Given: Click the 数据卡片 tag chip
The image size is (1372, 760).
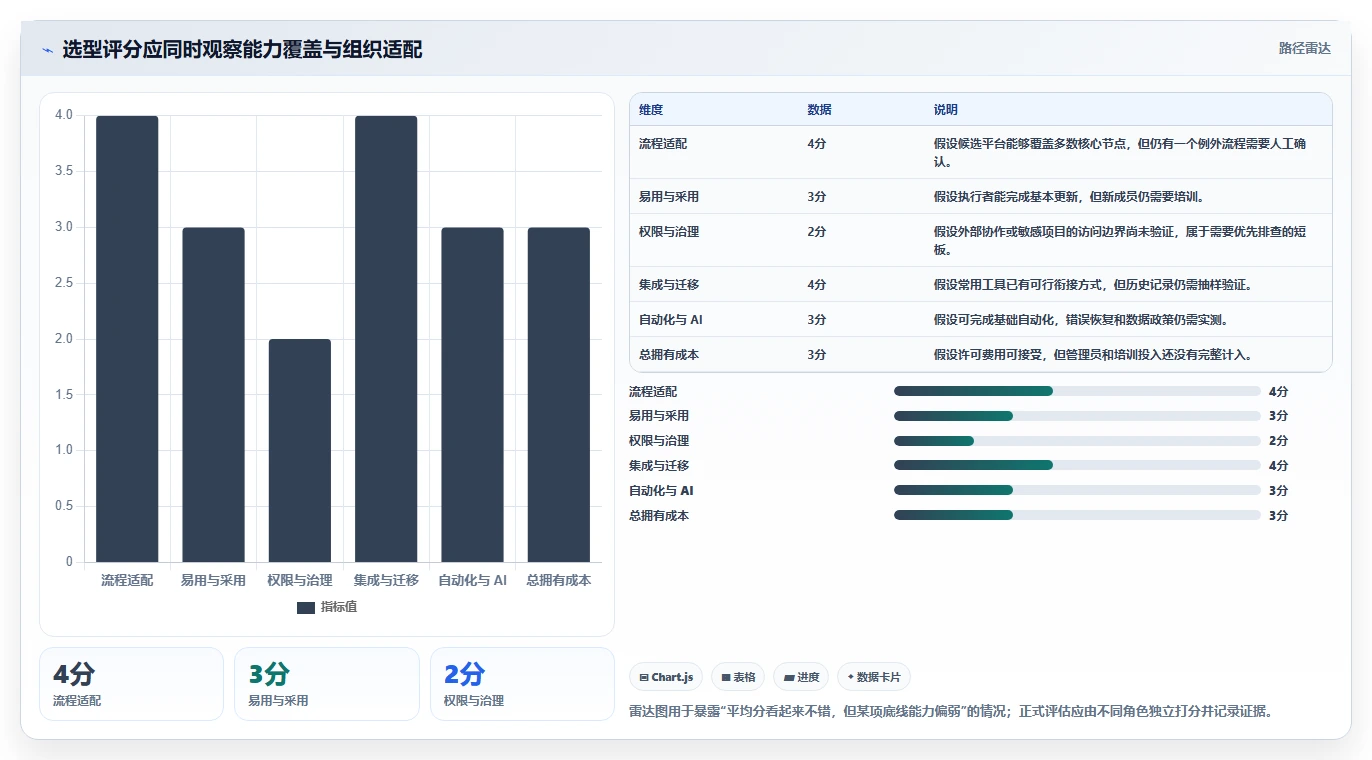Looking at the screenshot, I should click(874, 677).
